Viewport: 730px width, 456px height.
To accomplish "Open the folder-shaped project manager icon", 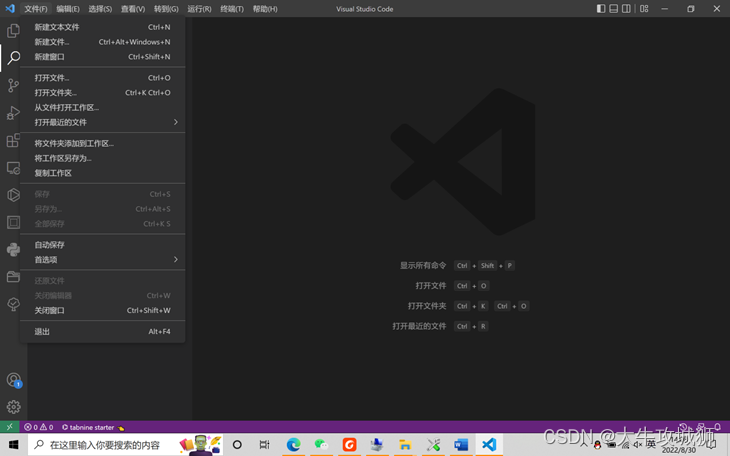I will pos(13,277).
